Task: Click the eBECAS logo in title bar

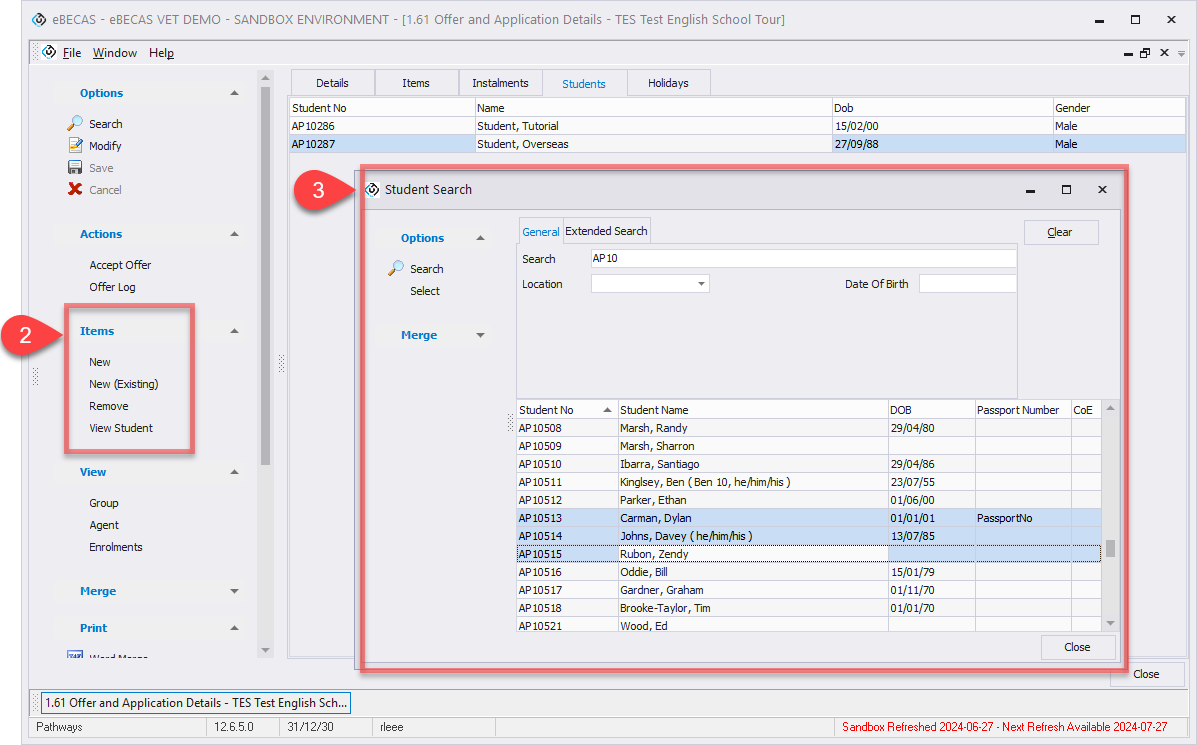Action: tap(39, 20)
